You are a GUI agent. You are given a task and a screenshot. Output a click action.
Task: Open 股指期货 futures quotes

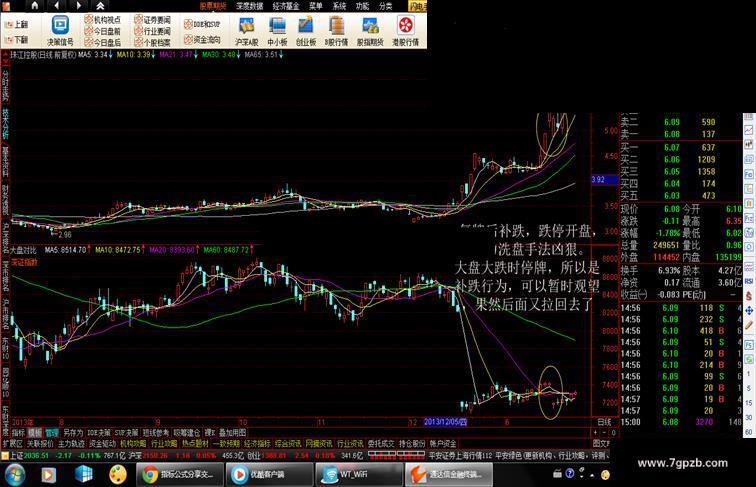(370, 31)
